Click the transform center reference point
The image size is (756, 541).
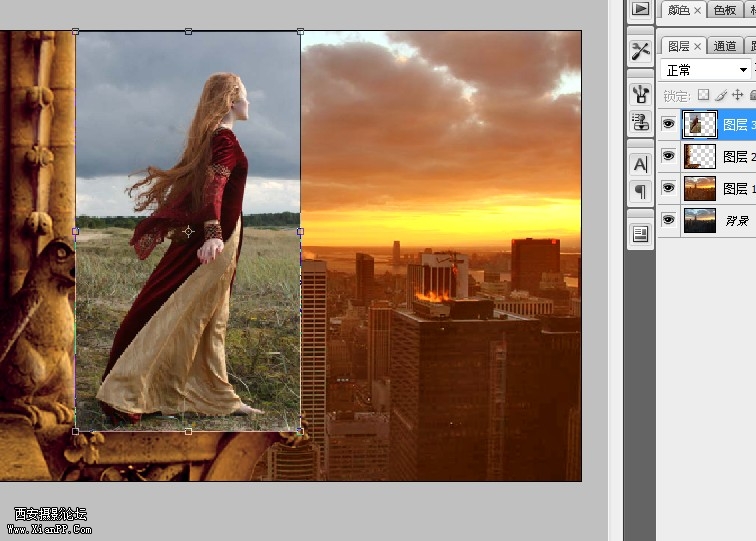click(x=188, y=232)
